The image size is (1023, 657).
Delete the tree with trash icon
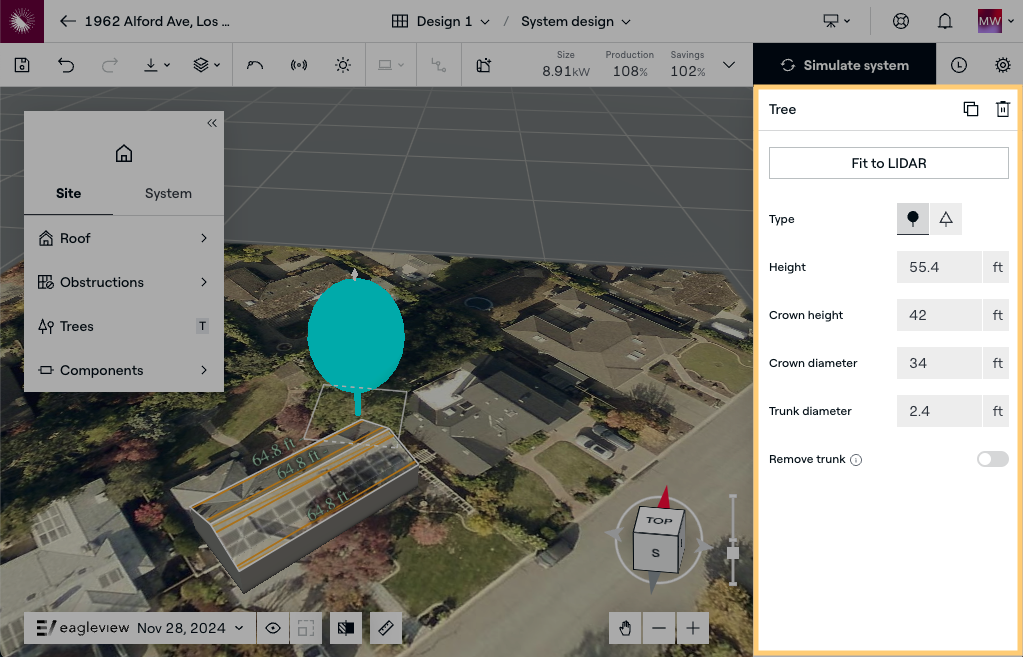click(1002, 109)
